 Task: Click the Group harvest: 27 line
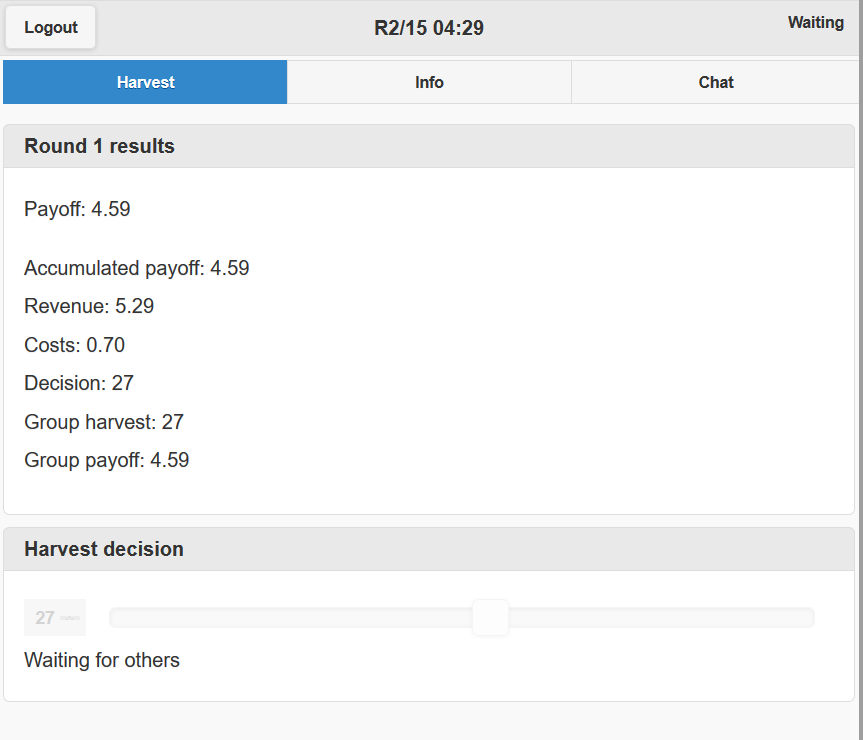[x=104, y=422]
